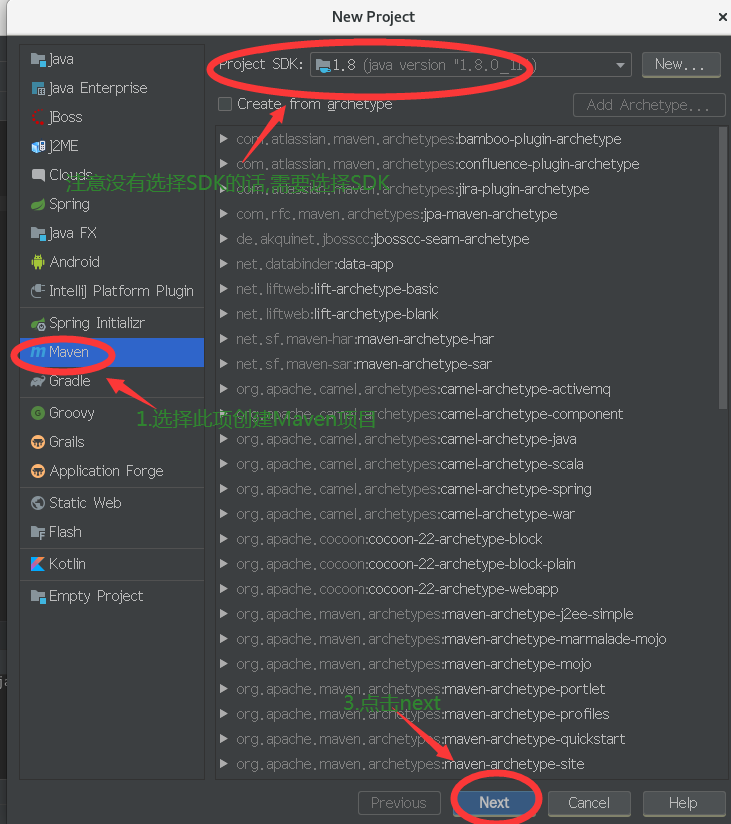The width and height of the screenshot is (731, 824).
Task: Select cocoon-22-archetype-webapp row
Action: 466,589
